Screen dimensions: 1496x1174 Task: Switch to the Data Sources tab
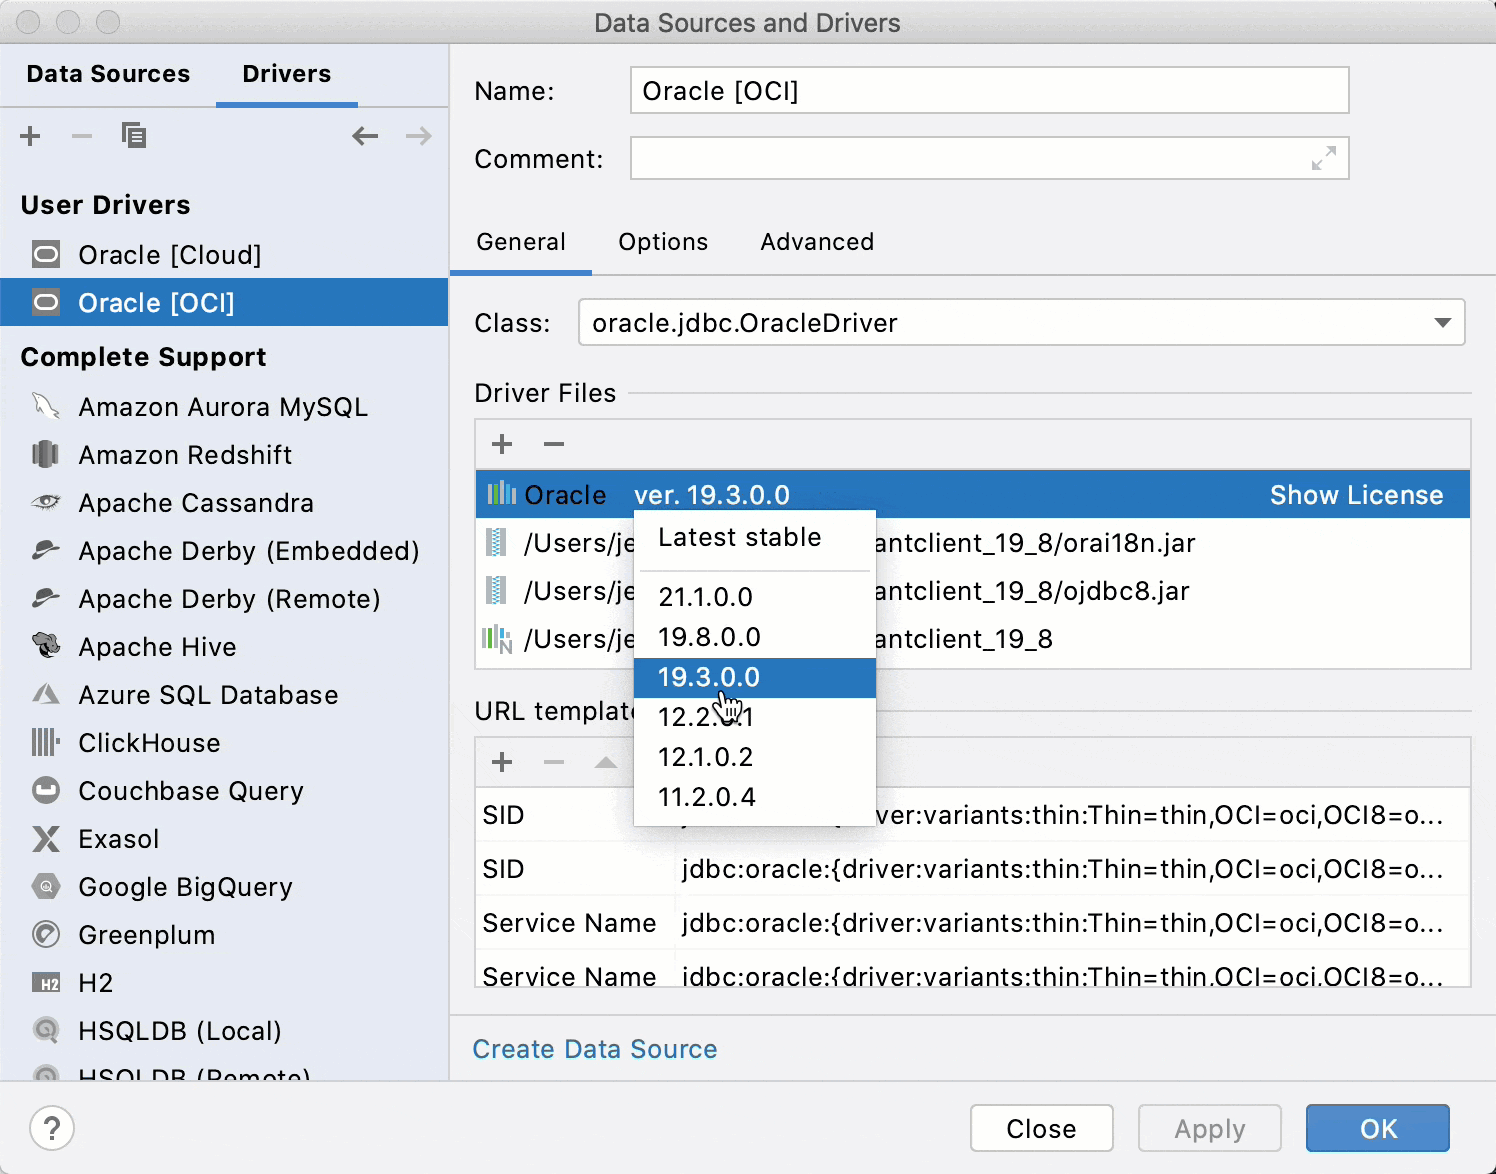pyautogui.click(x=108, y=74)
